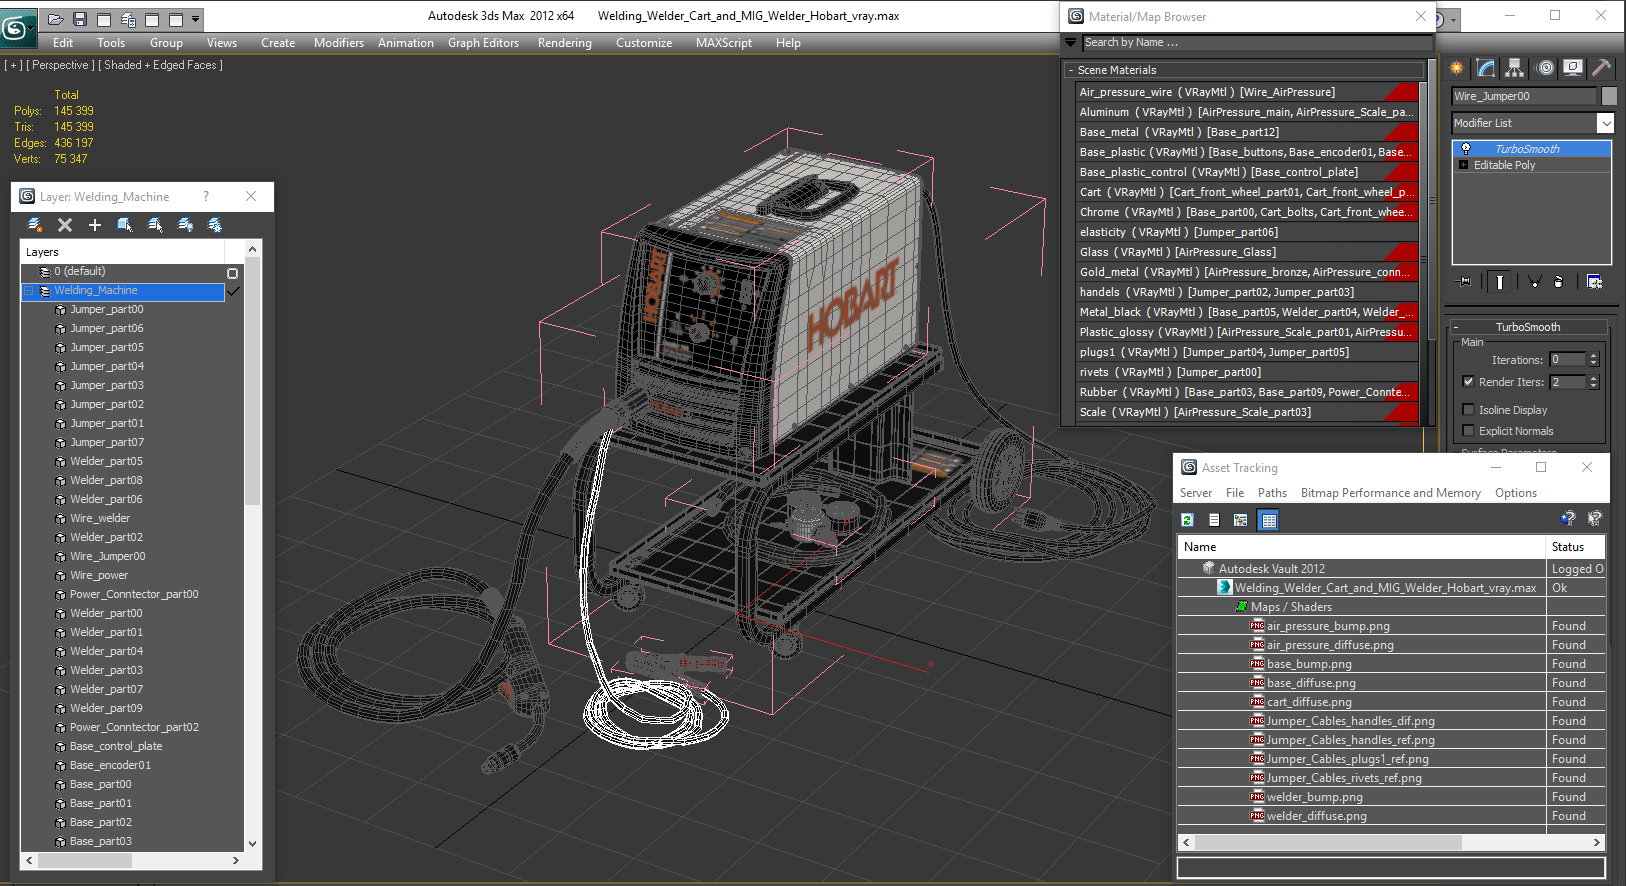Click the Search by Name field
Screen dimensions: 1626x886
[x=1257, y=43]
